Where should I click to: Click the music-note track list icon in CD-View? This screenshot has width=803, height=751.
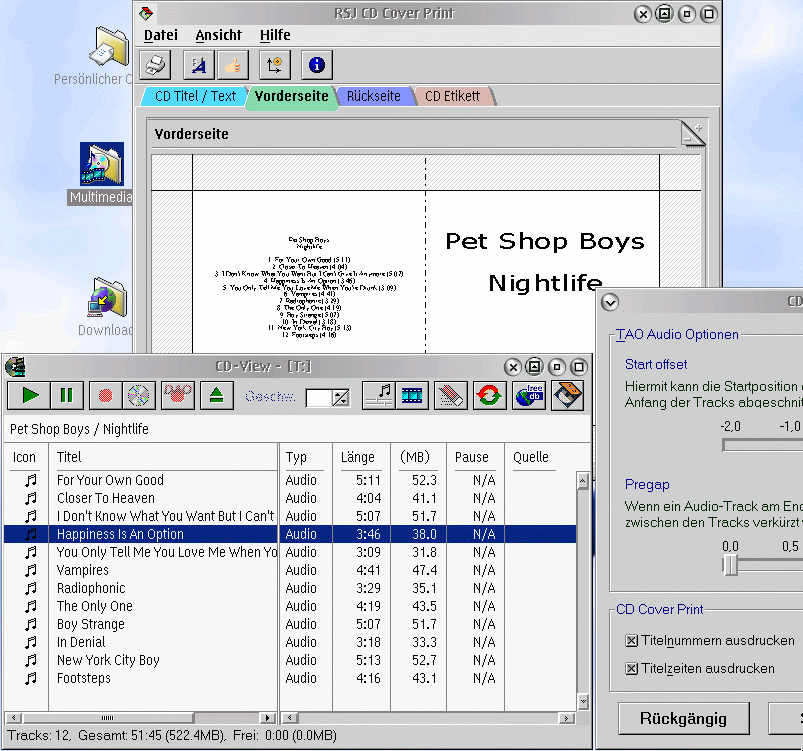(x=378, y=395)
